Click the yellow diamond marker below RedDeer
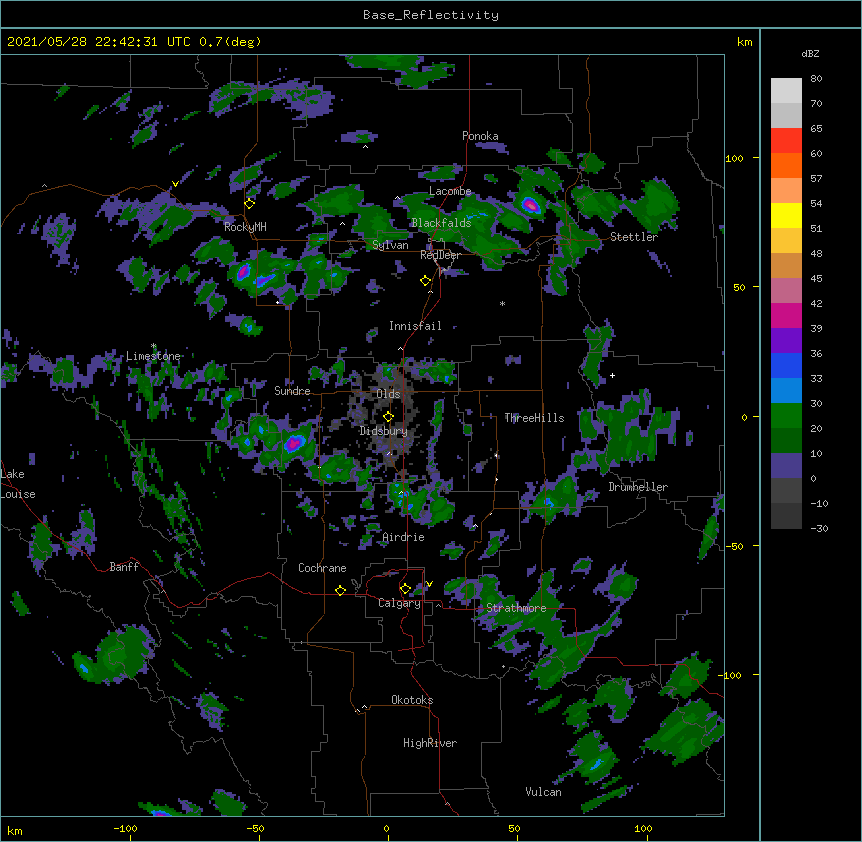Screen dimensions: 862x842 426,281
